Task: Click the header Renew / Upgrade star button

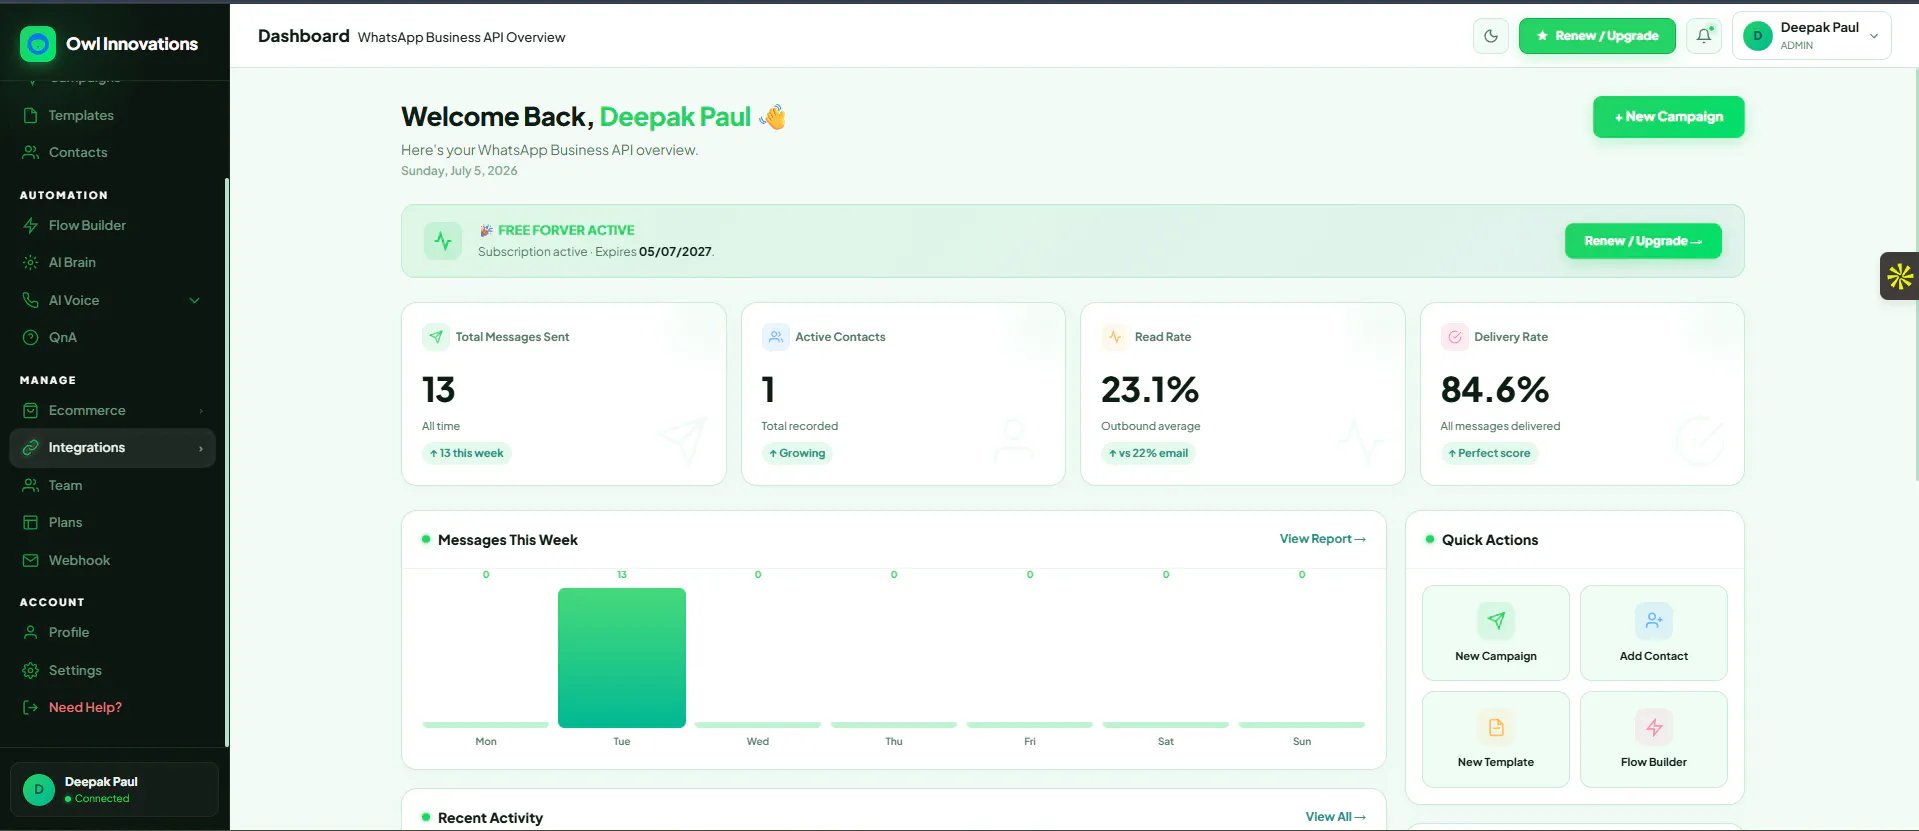Action: (1597, 36)
